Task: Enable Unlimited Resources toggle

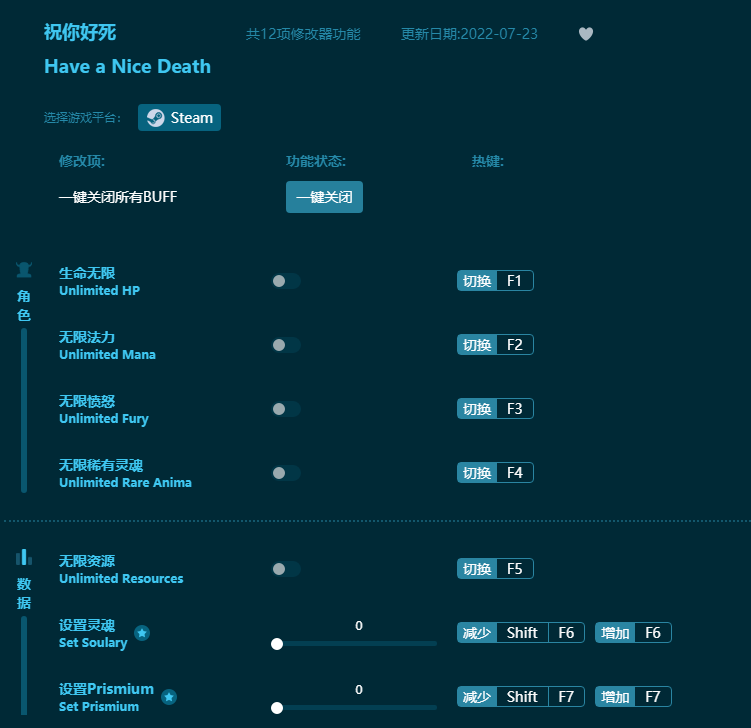Action: [x=286, y=569]
